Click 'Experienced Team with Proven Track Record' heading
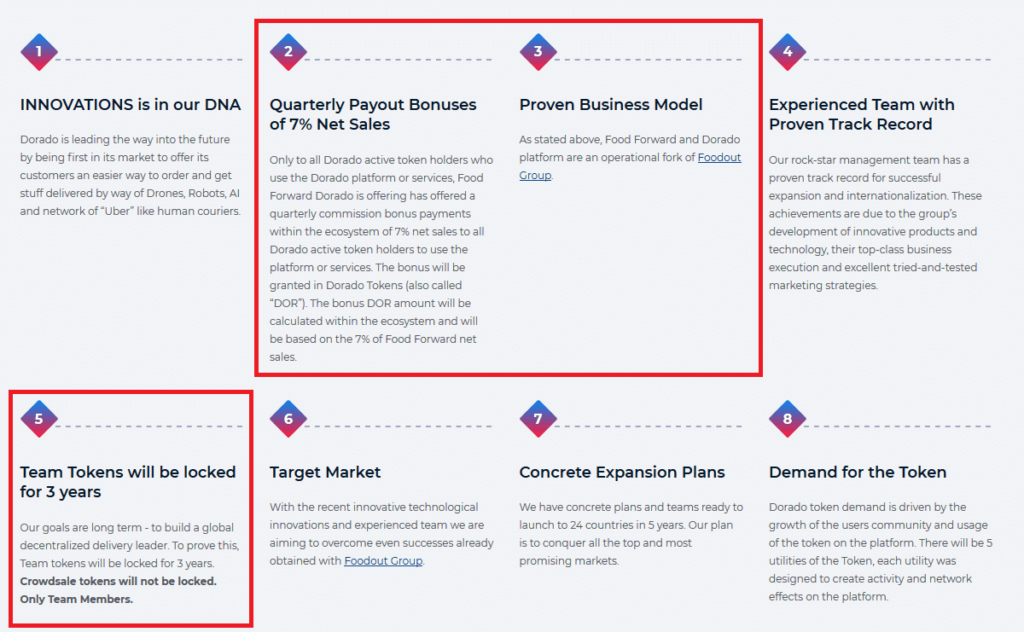The width and height of the screenshot is (1024, 632). [x=861, y=114]
